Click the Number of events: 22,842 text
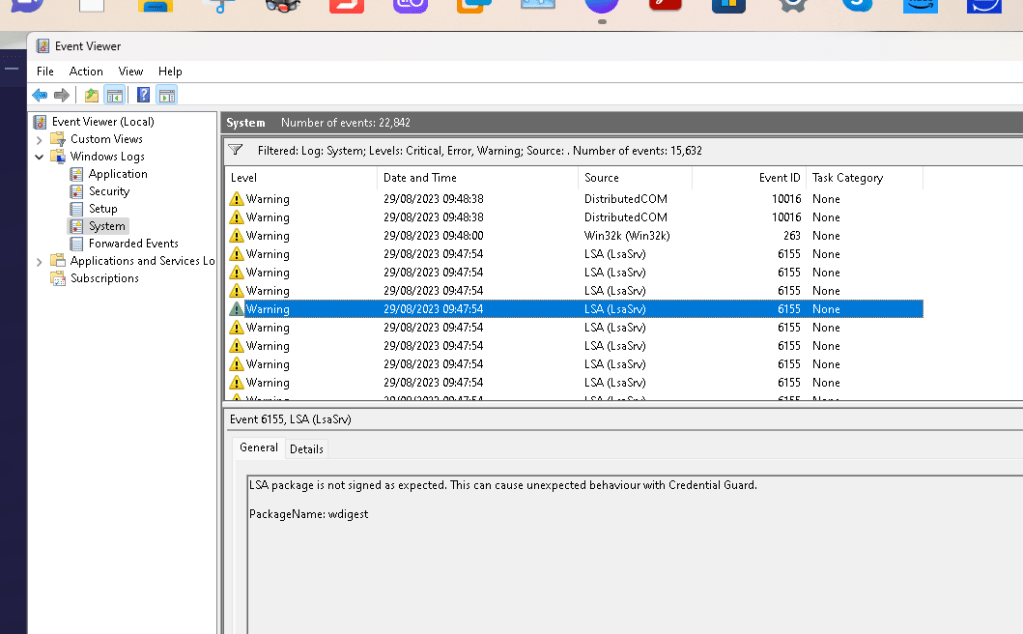The height and width of the screenshot is (634, 1023). 346,123
